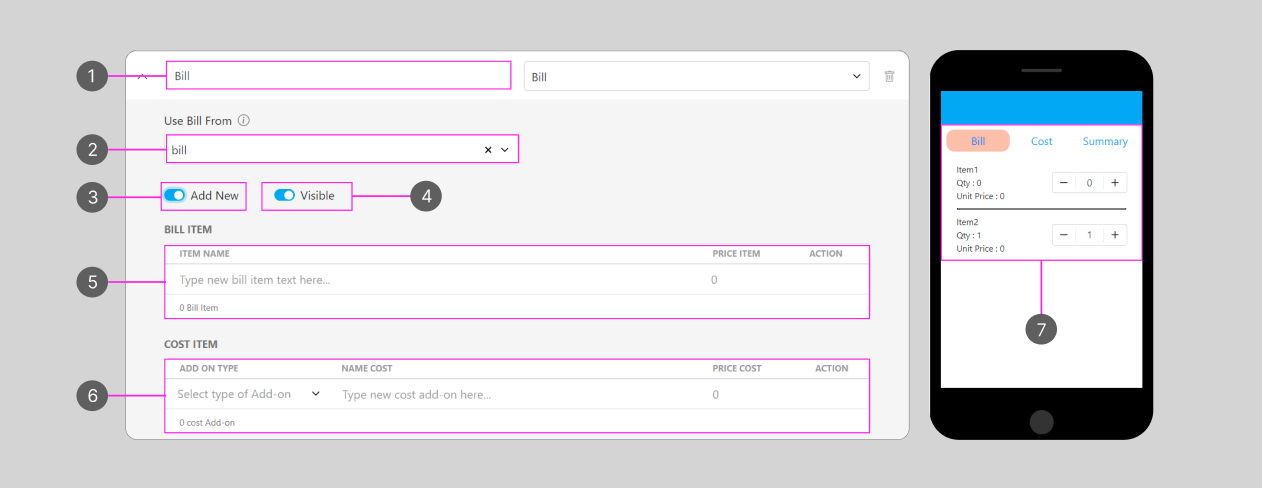Switch to the Summary tab in preview
1262x488 pixels.
click(1105, 141)
